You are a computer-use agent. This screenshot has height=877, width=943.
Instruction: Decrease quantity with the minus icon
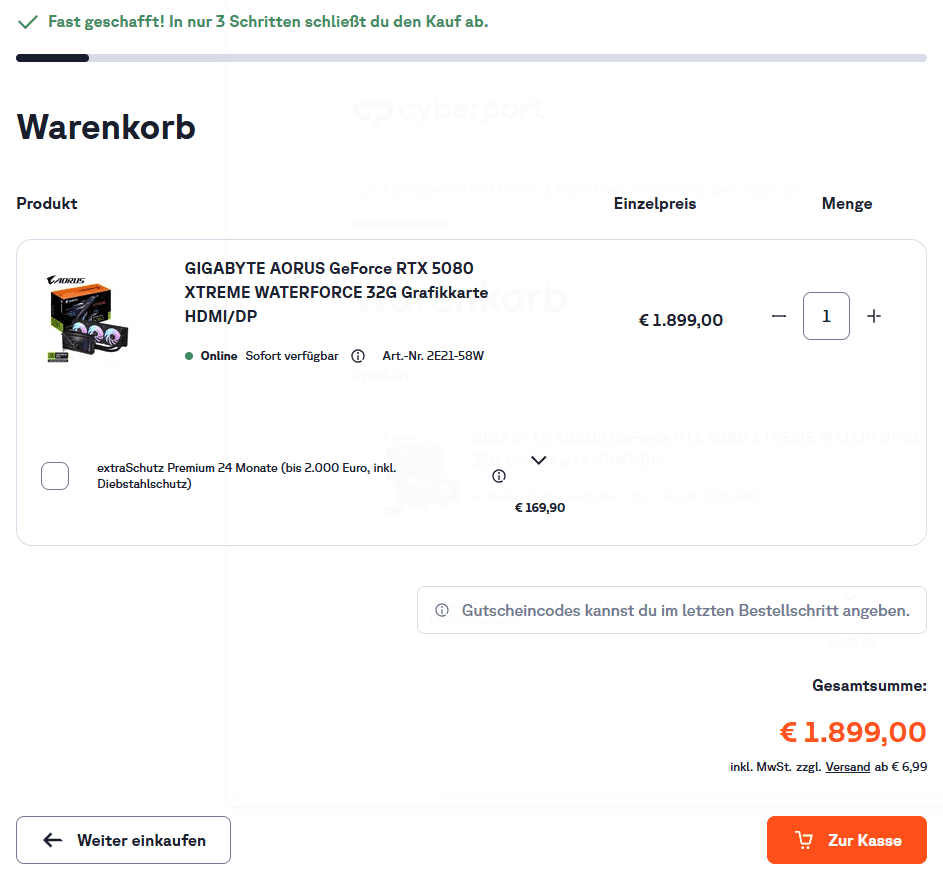coord(779,316)
